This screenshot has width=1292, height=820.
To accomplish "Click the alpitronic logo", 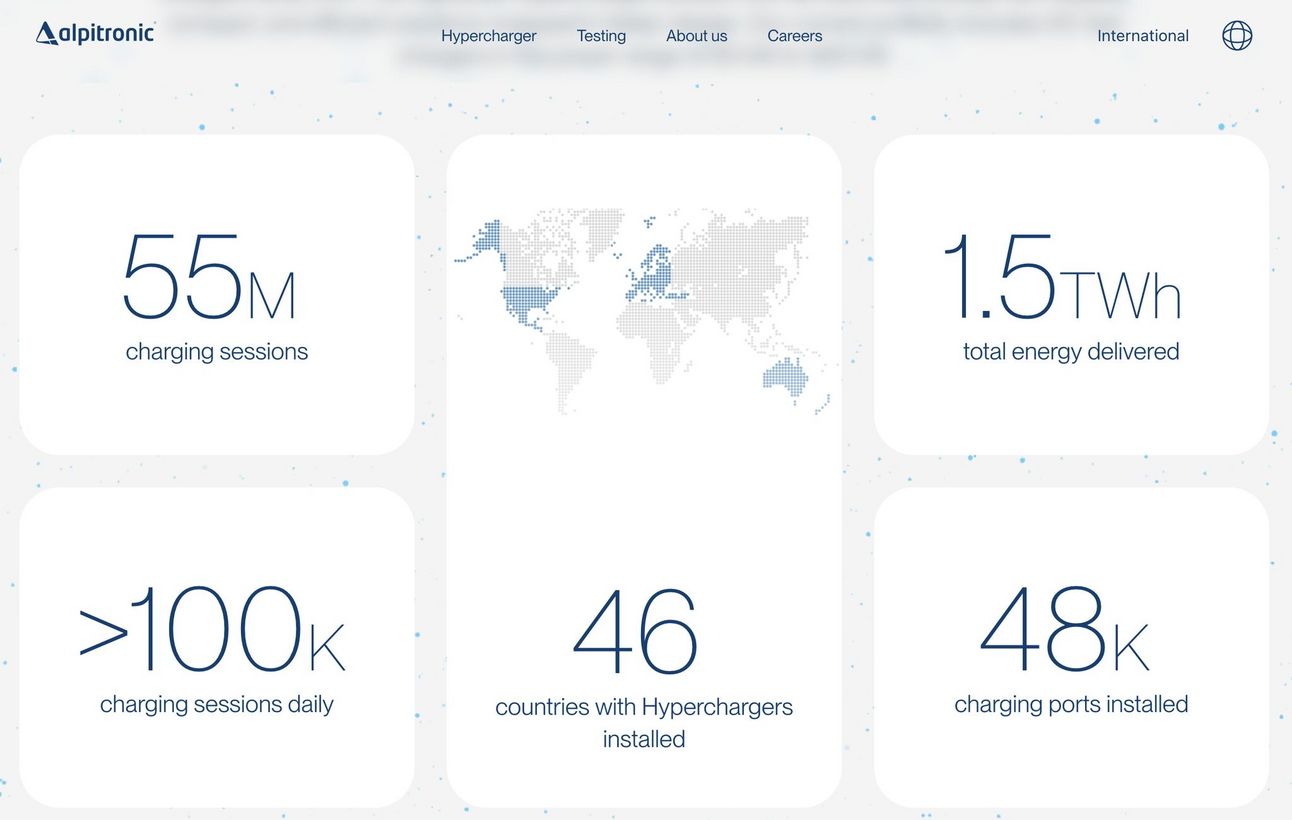I will tap(95, 34).
